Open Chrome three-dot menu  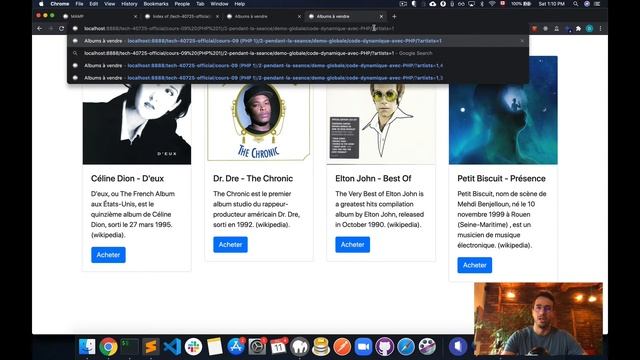tap(600, 29)
